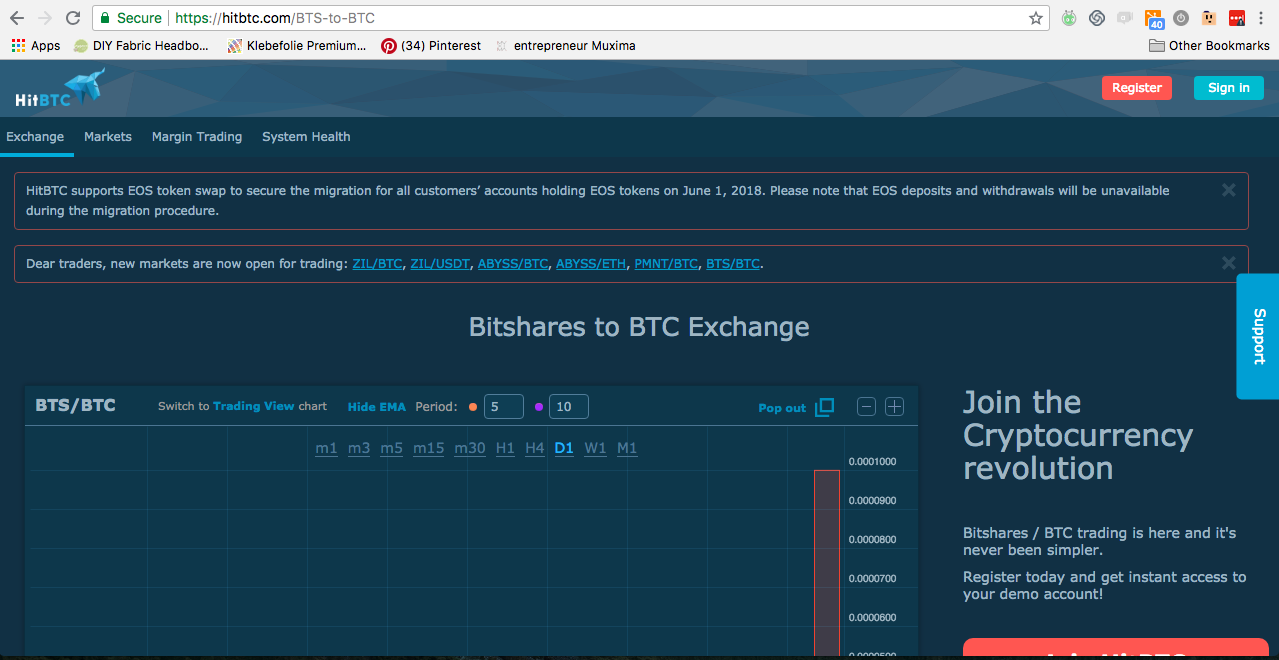Click the orange EMA color dot
The width and height of the screenshot is (1279, 660).
tap(473, 407)
